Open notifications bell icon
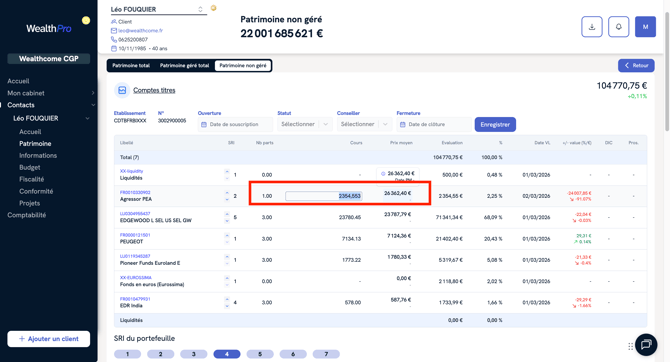670x362 pixels. [618, 27]
